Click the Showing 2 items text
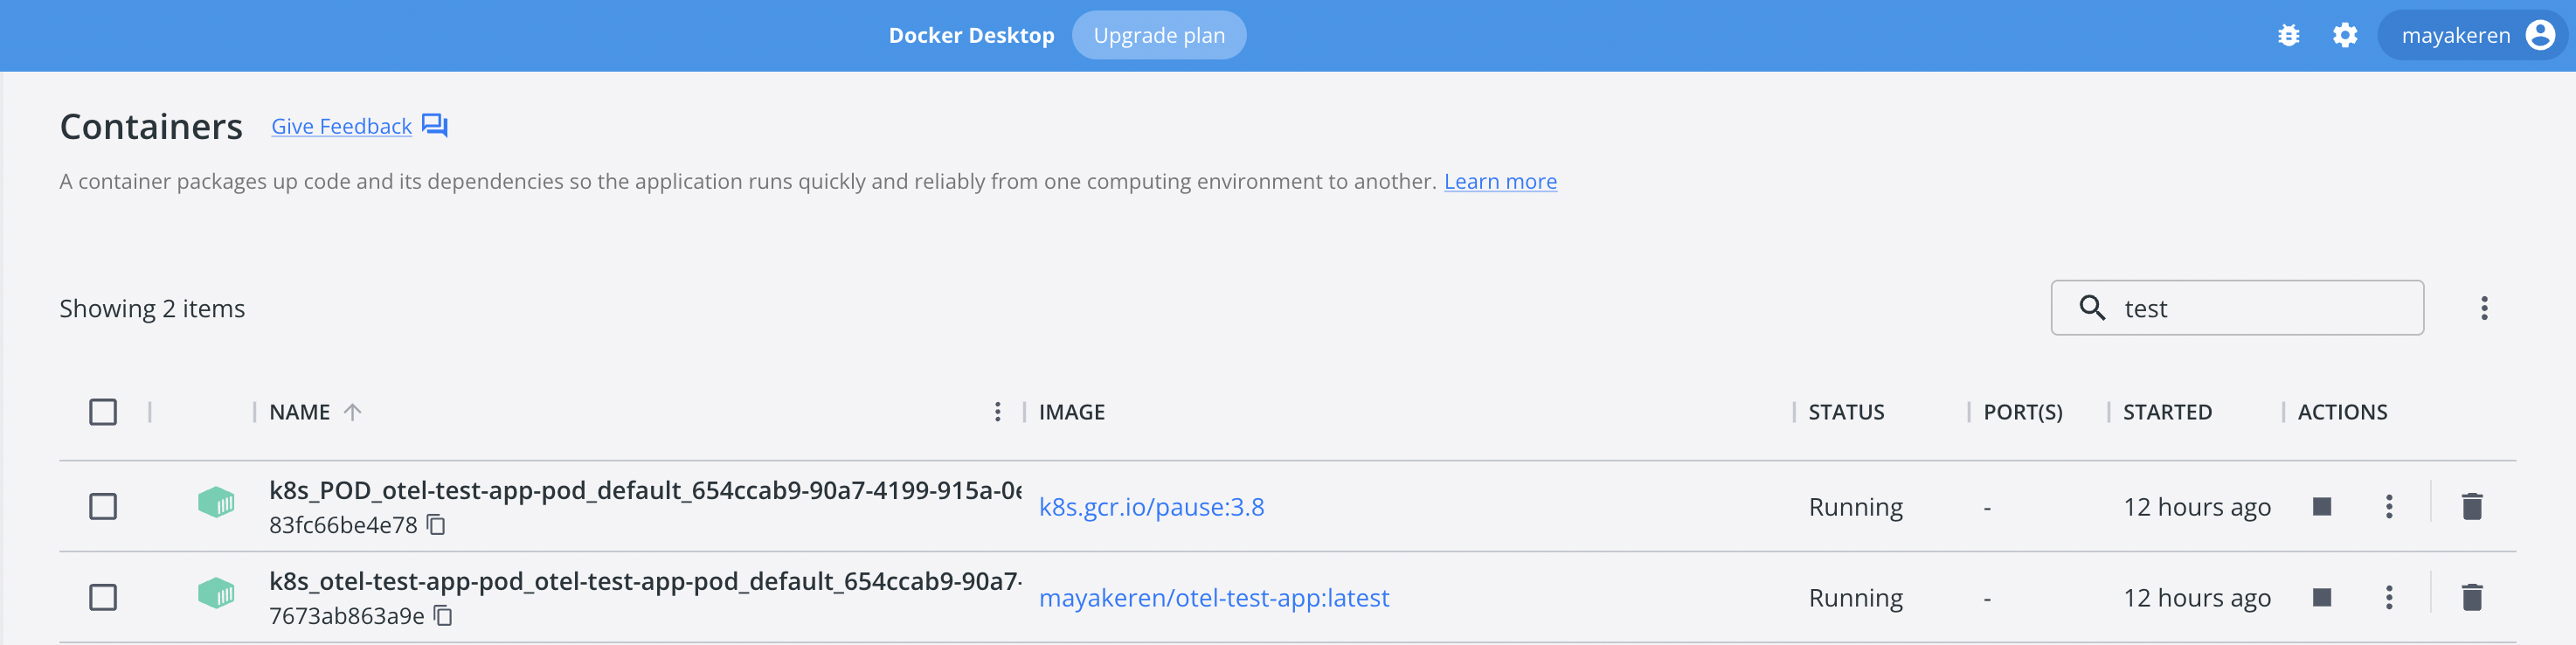2576x645 pixels. (152, 308)
